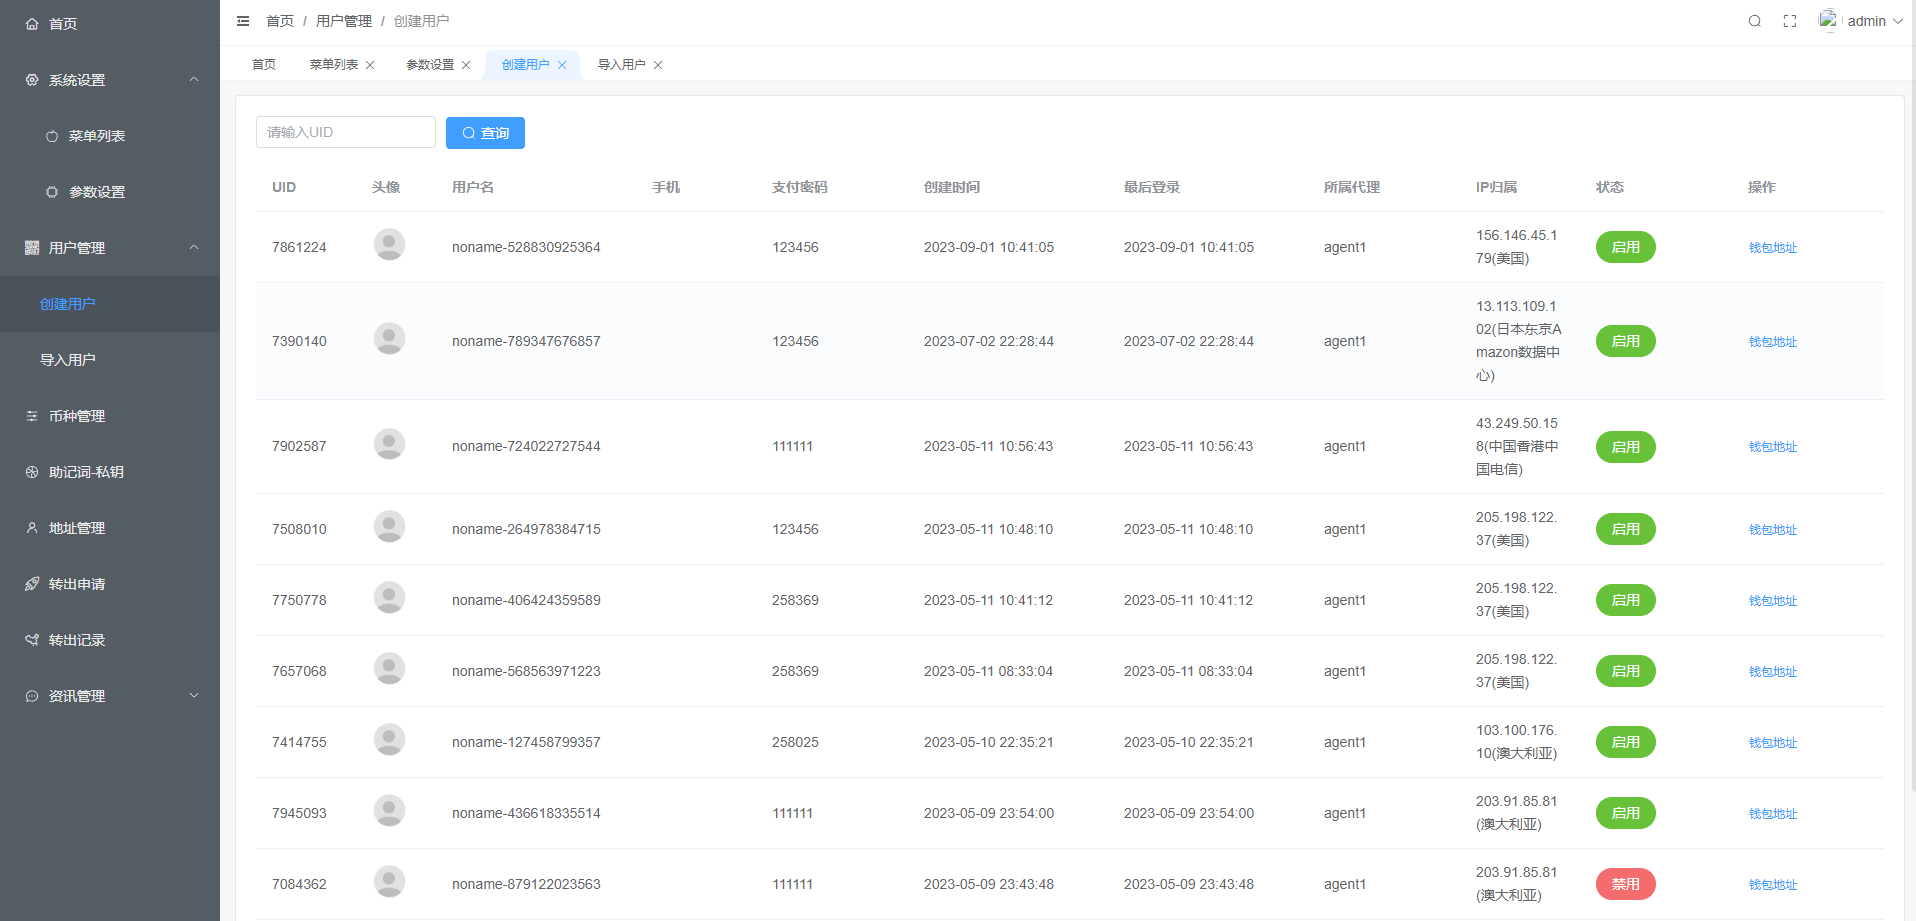The width and height of the screenshot is (1916, 921).
Task: Close the 导入用户 tab
Action: [x=658, y=65]
